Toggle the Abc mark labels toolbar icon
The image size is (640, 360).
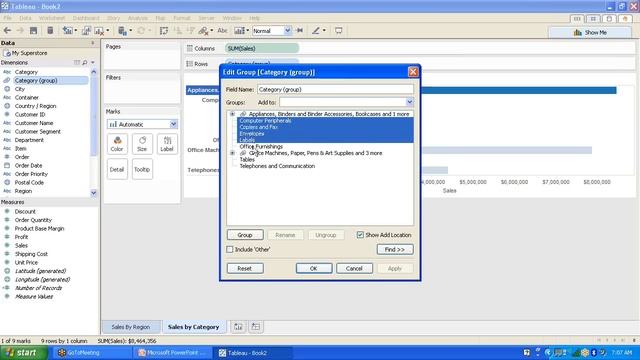(x=222, y=31)
